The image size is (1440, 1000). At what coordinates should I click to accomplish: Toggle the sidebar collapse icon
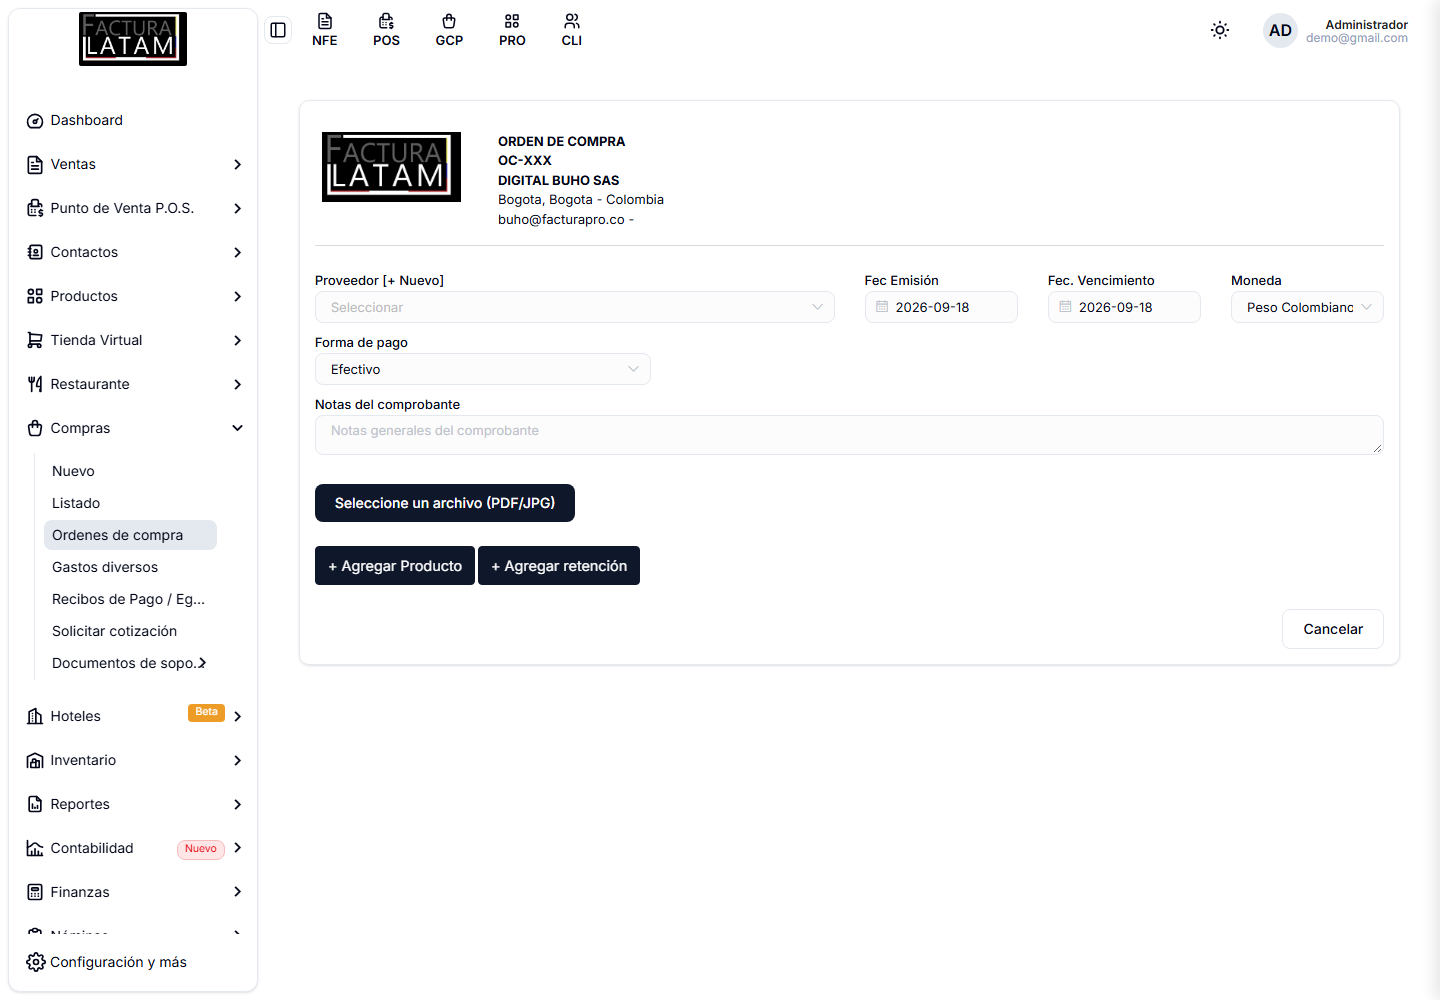[x=278, y=30]
